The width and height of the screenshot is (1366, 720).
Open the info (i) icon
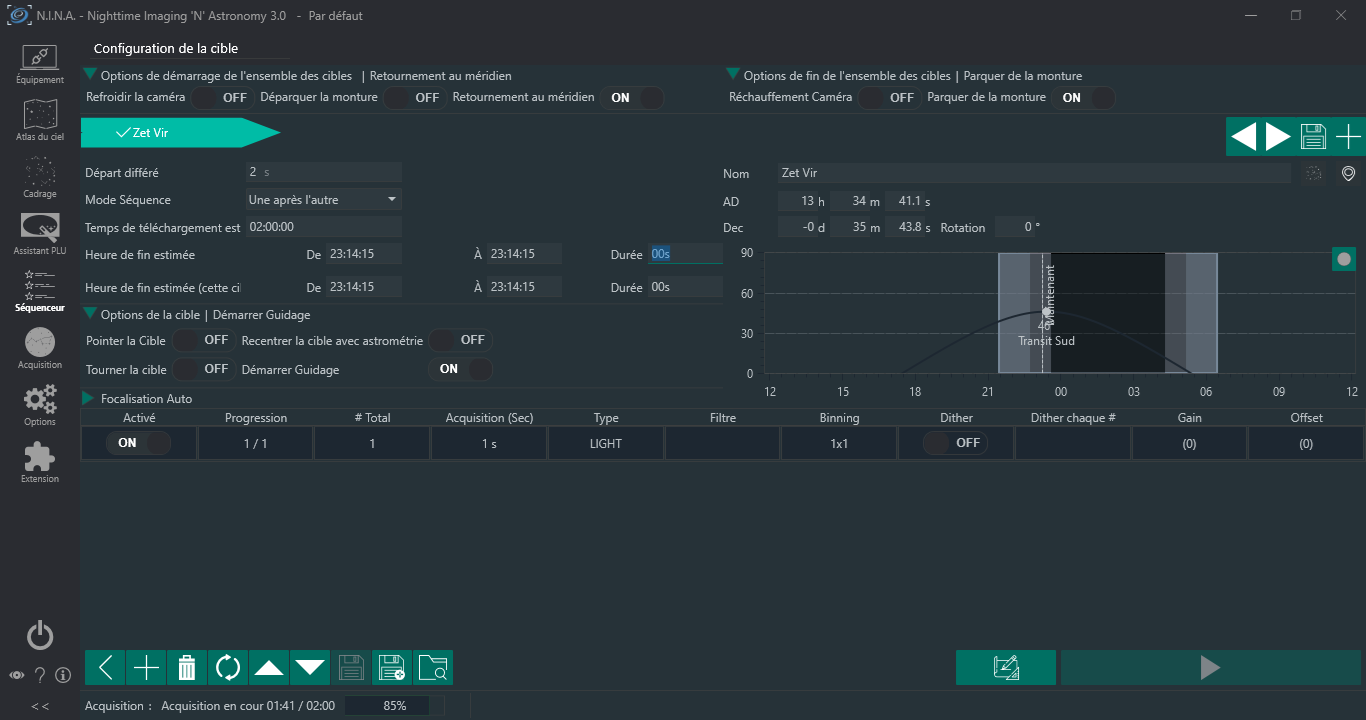tap(63, 675)
